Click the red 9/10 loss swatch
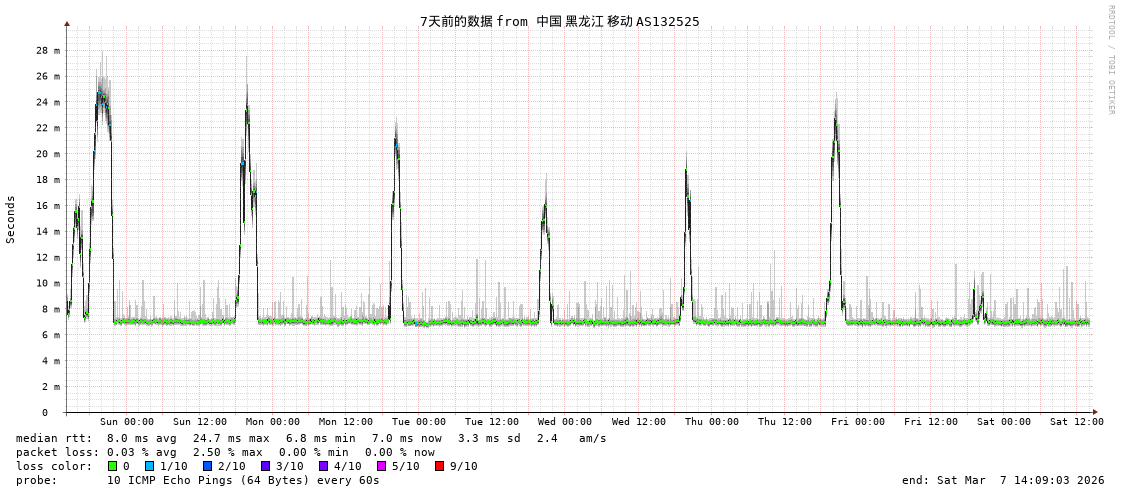The image size is (1121, 494). point(440,466)
